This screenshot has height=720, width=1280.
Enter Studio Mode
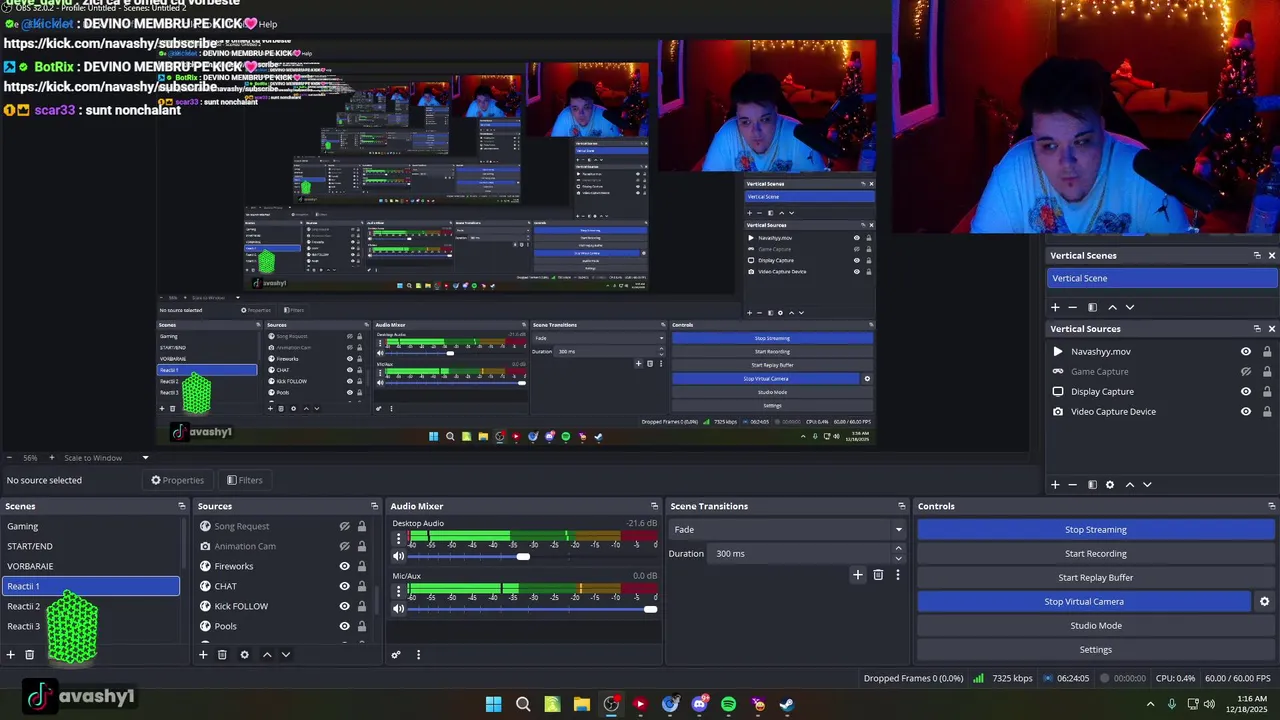[1095, 626]
